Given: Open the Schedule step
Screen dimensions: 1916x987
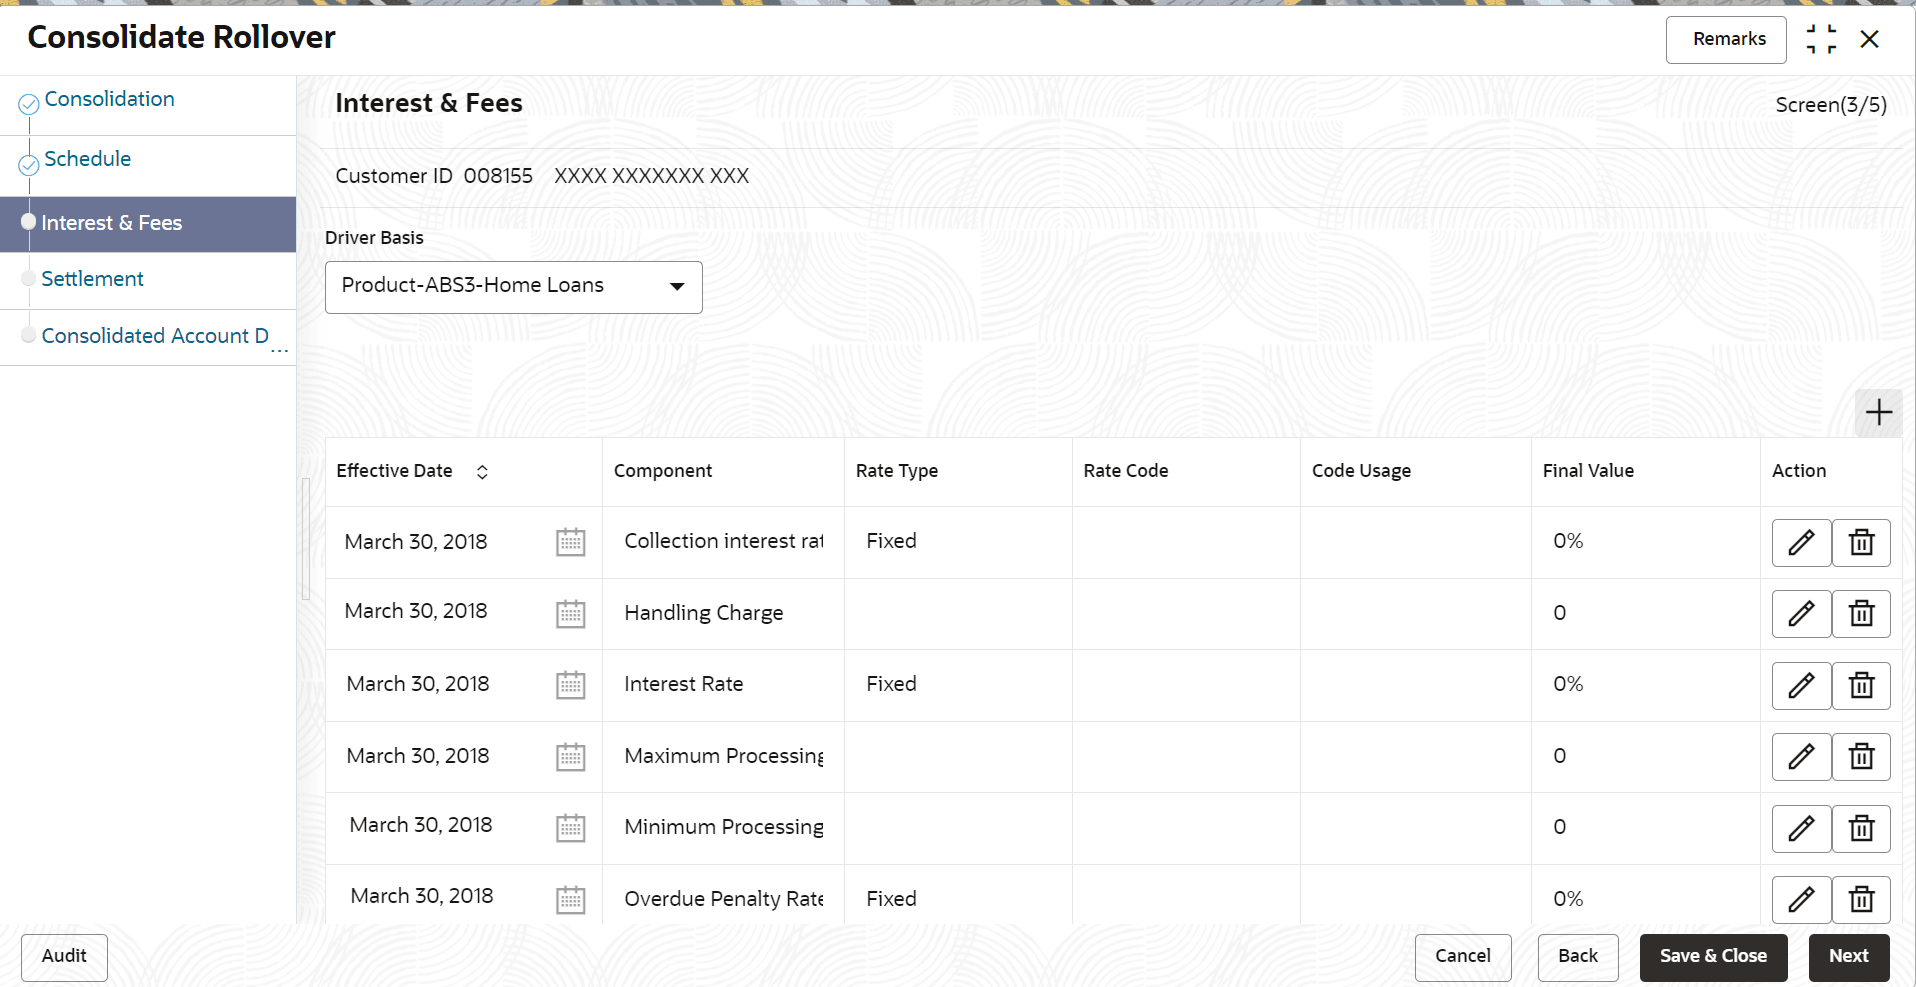Looking at the screenshot, I should click(87, 159).
